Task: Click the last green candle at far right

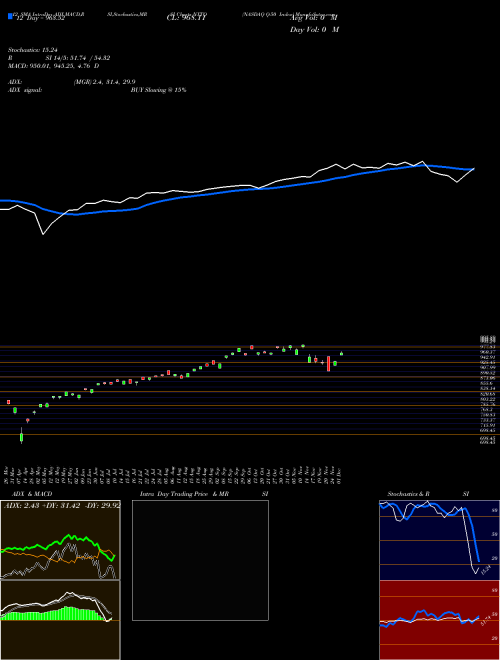Action: click(x=341, y=354)
